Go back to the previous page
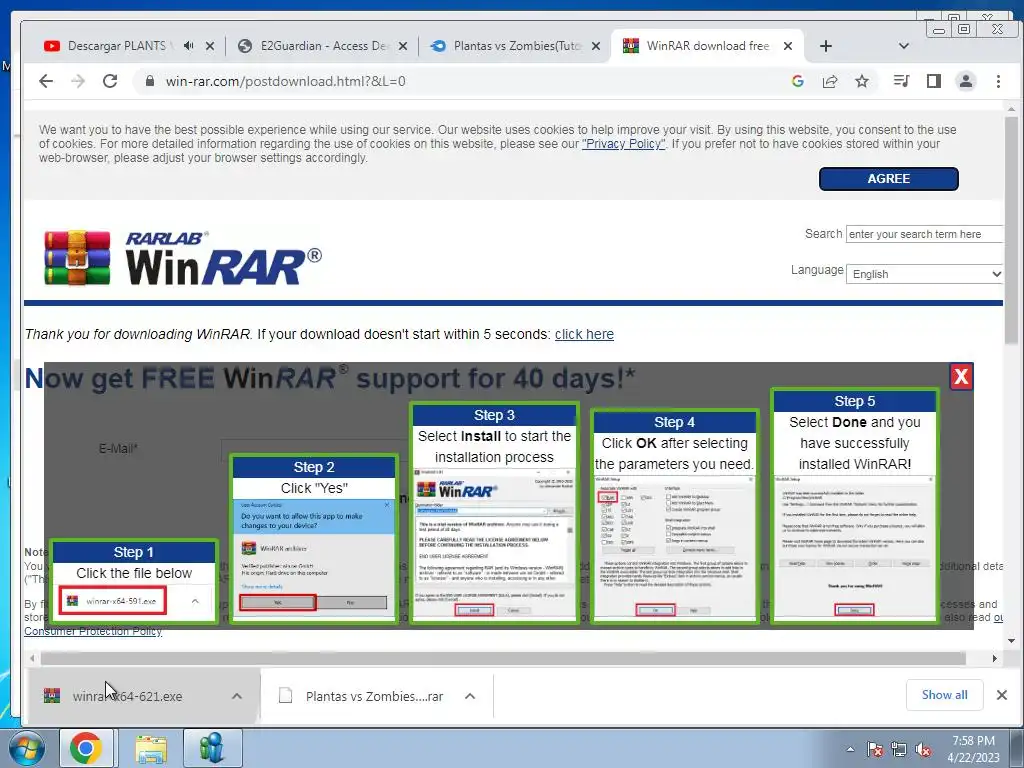The width and height of the screenshot is (1024, 768). (46, 81)
